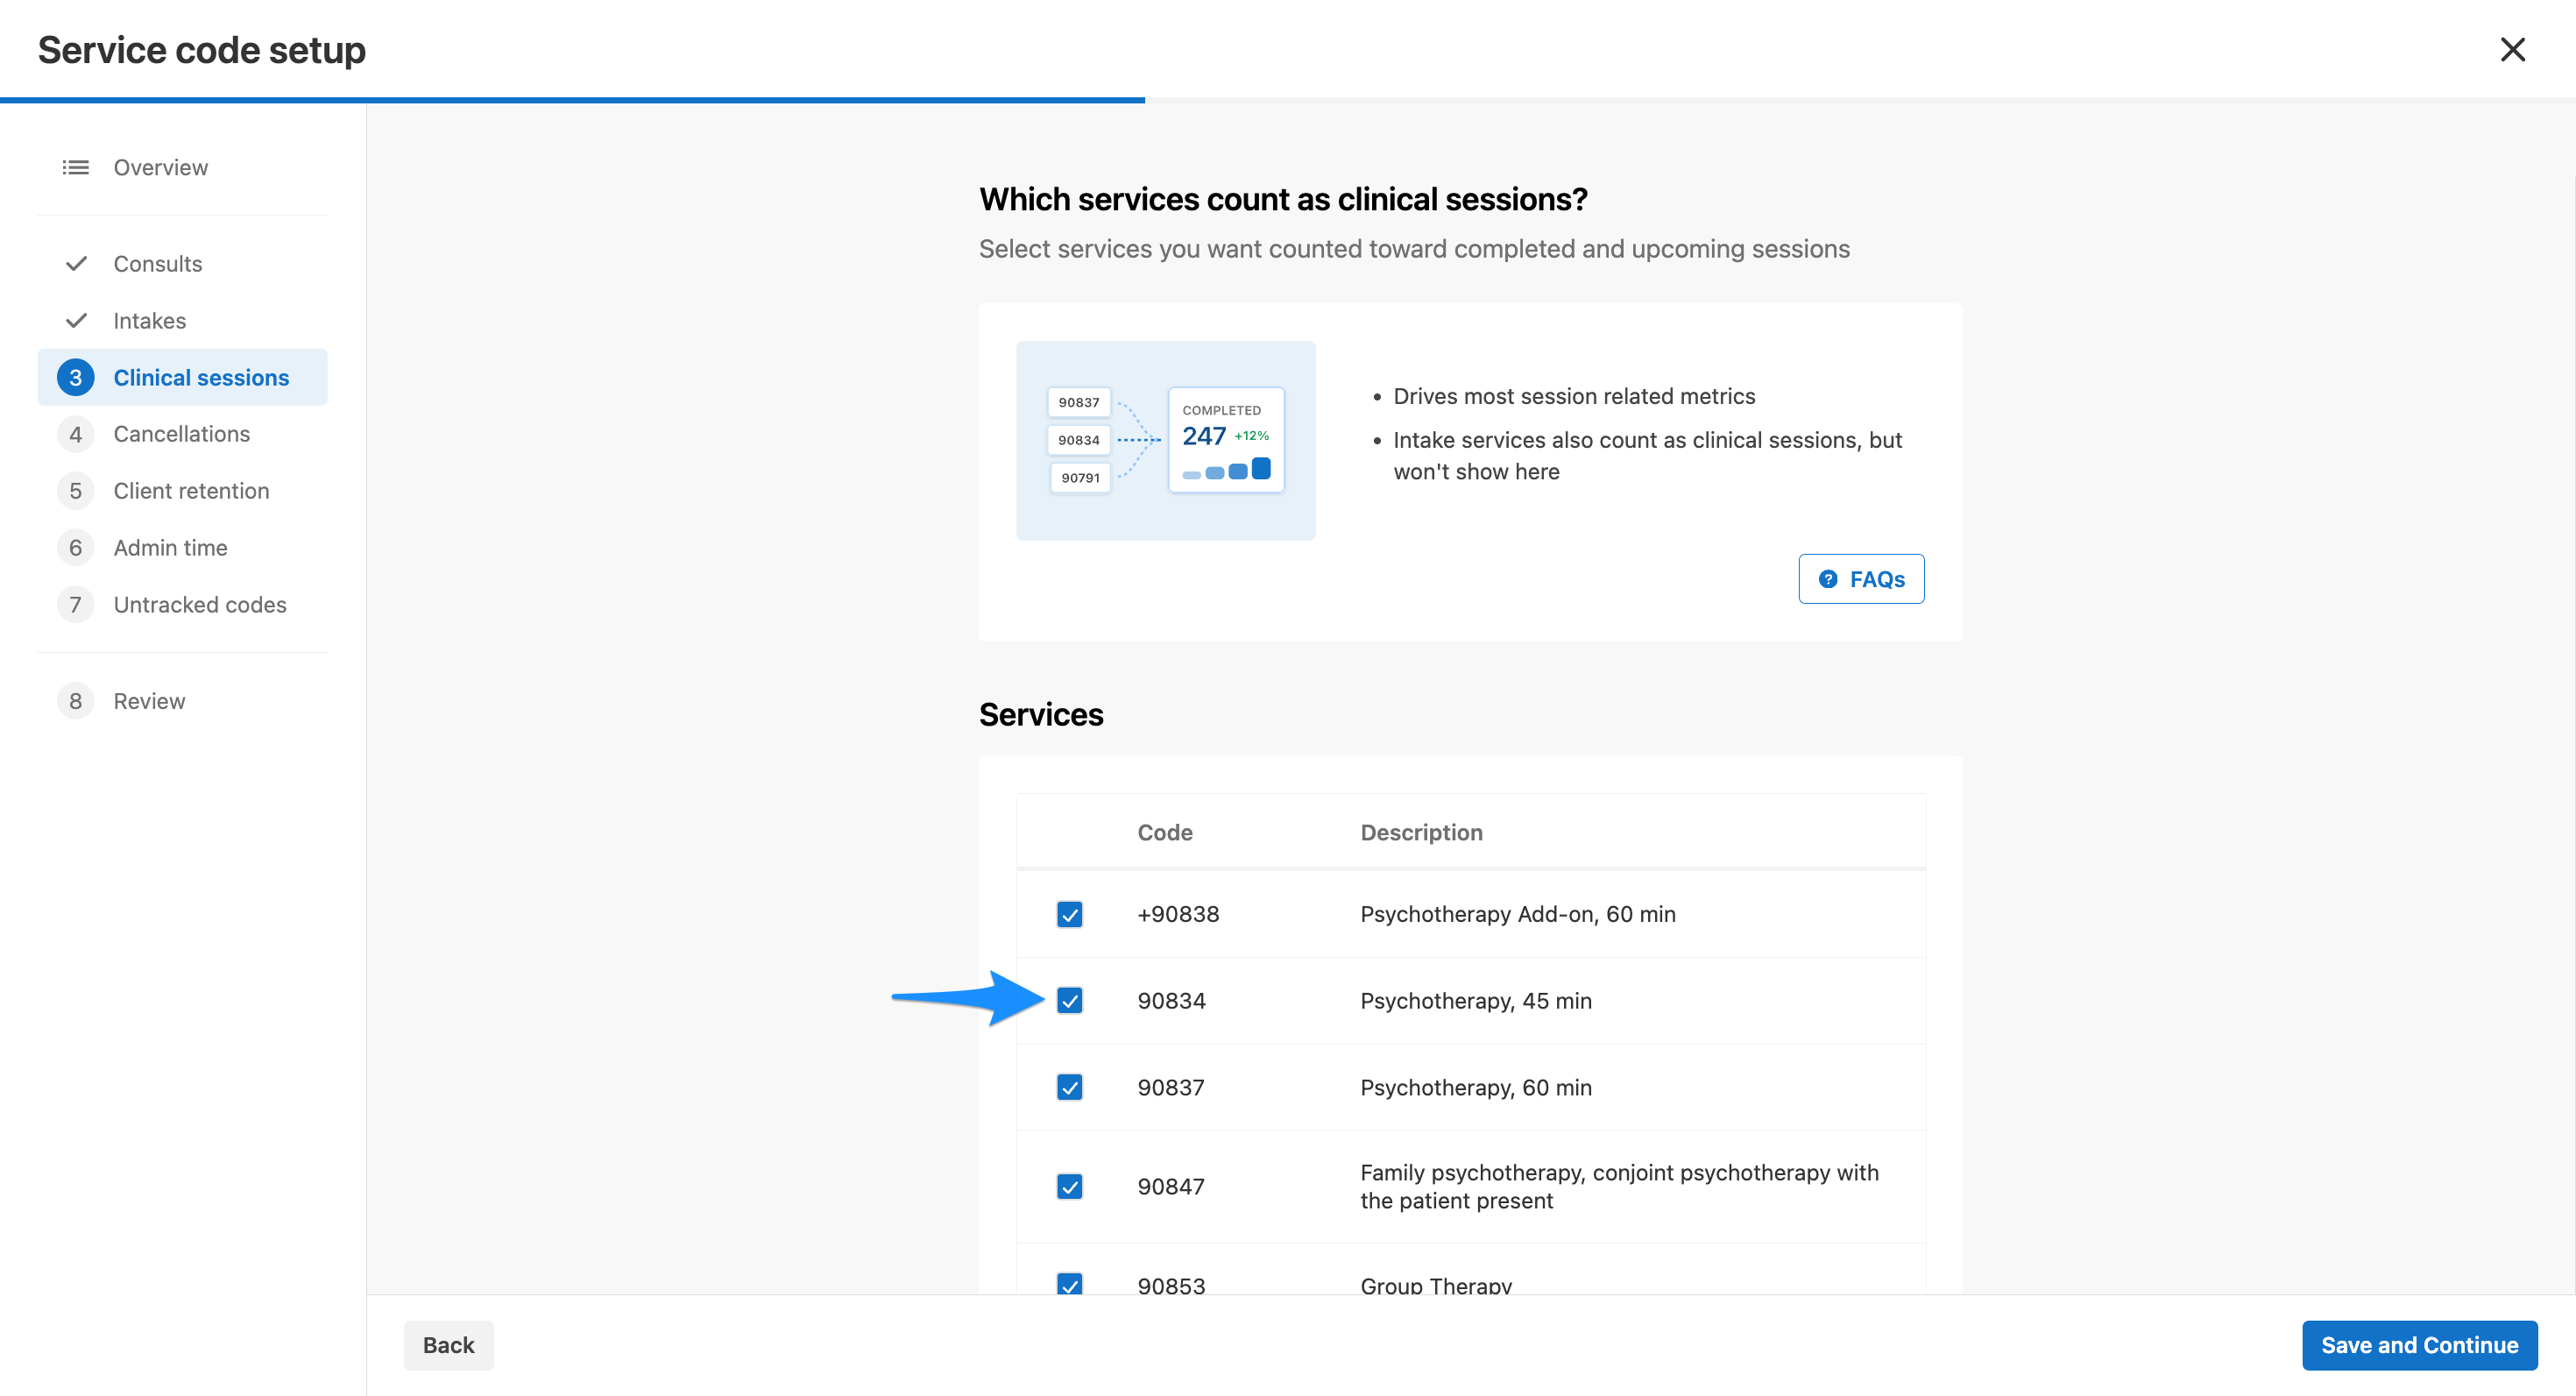Click the code text 90847
2576x1396 pixels.
[1171, 1187]
